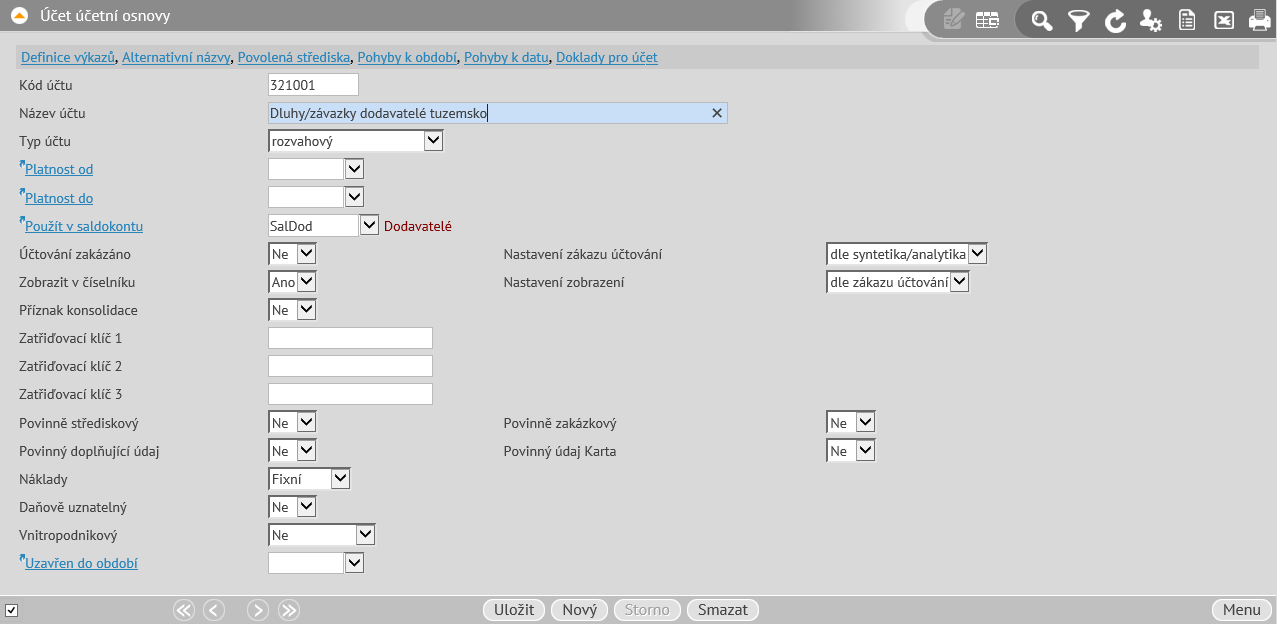Open the filter funnel tool

1078,19
